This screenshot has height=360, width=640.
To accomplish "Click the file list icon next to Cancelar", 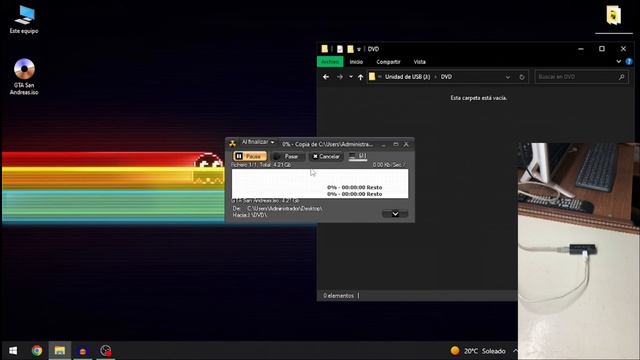I will (x=358, y=156).
